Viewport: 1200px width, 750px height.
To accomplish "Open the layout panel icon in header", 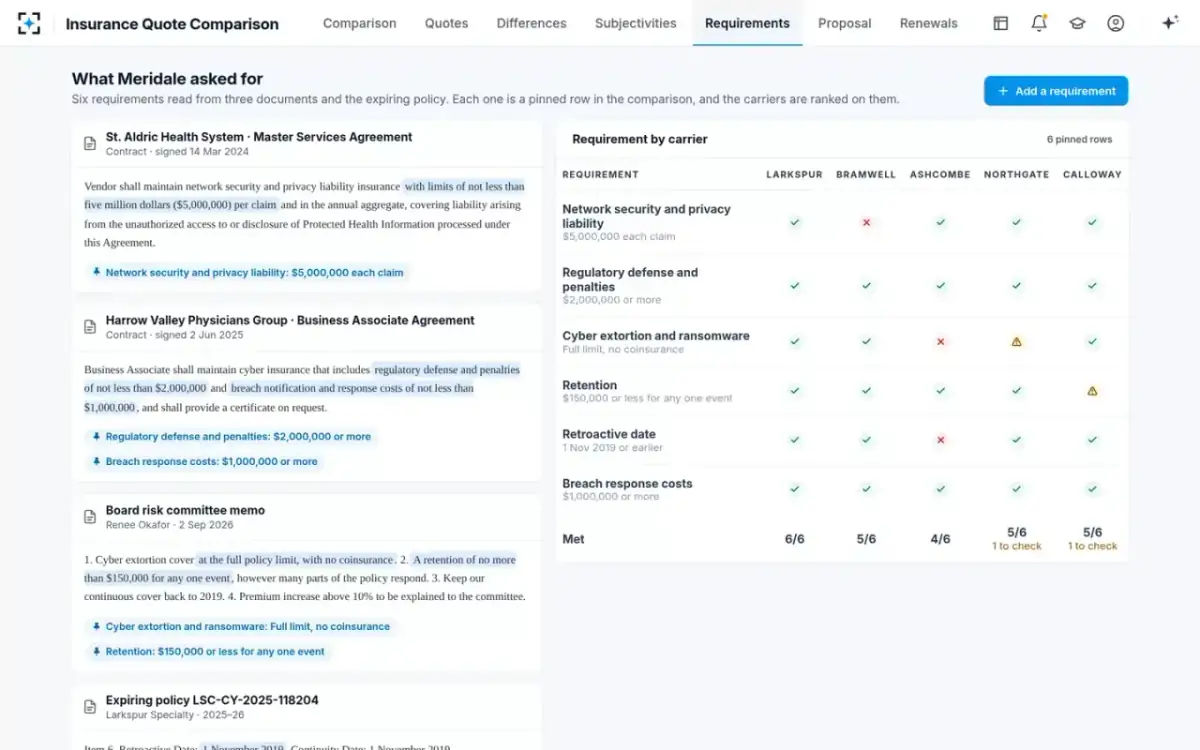I will pyautogui.click(x=1000, y=23).
